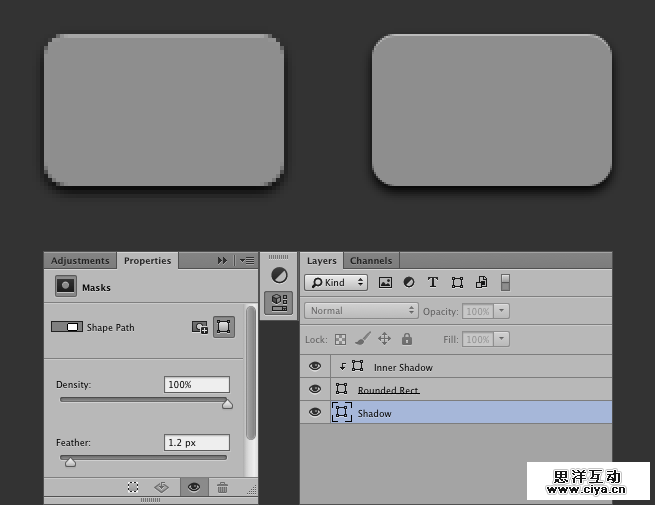
Task: Filter layers by type (T) icon
Action: click(x=433, y=283)
